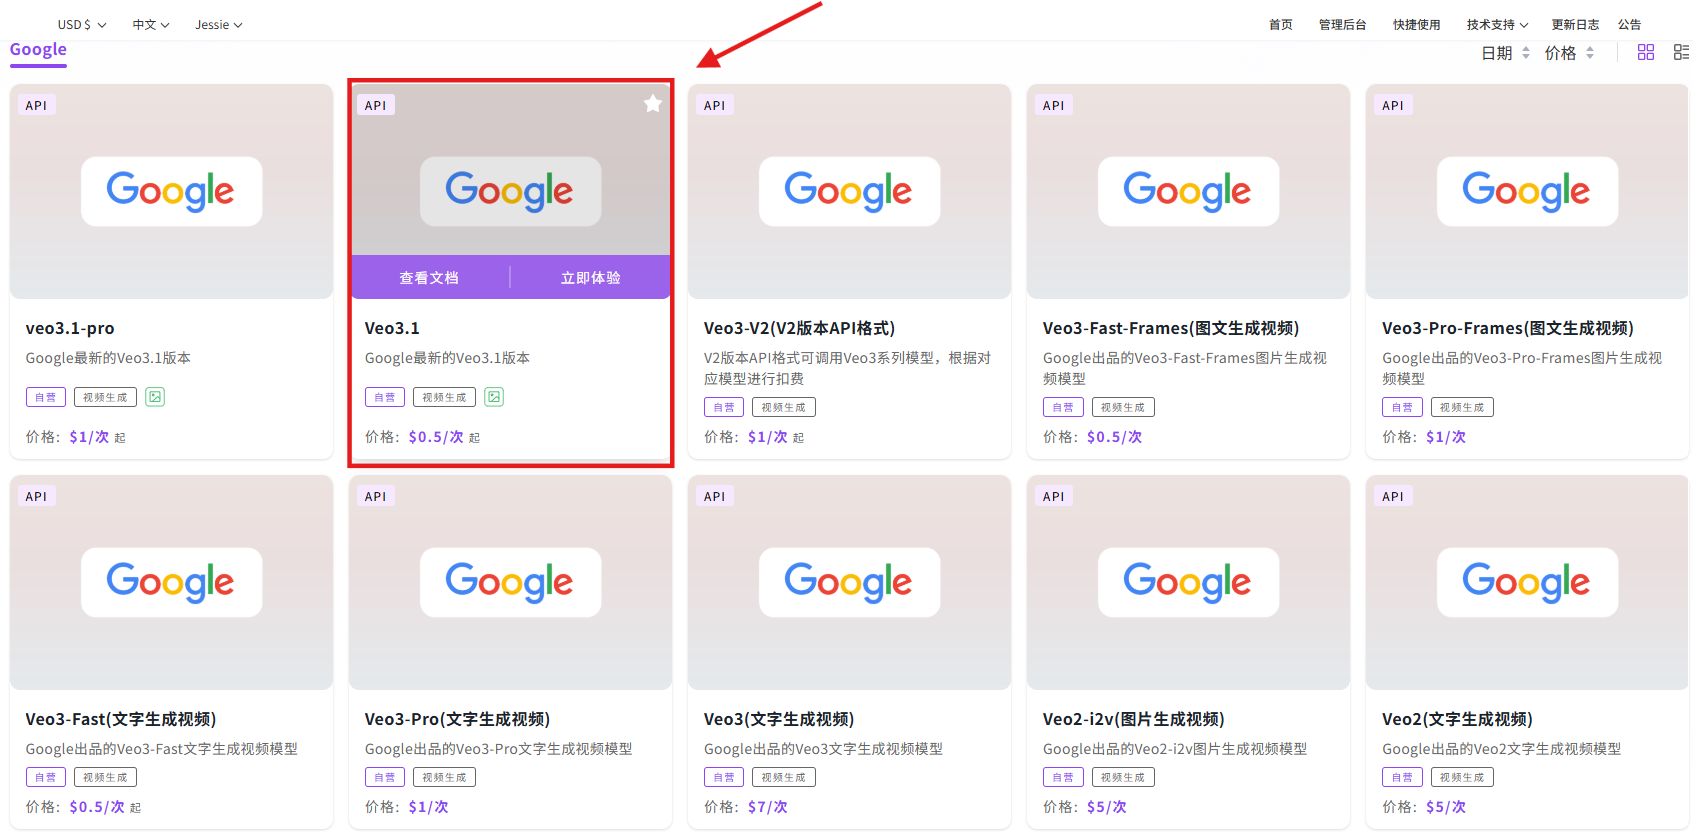1693x834 pixels.
Task: Switch to grid view layout
Action: [1645, 52]
